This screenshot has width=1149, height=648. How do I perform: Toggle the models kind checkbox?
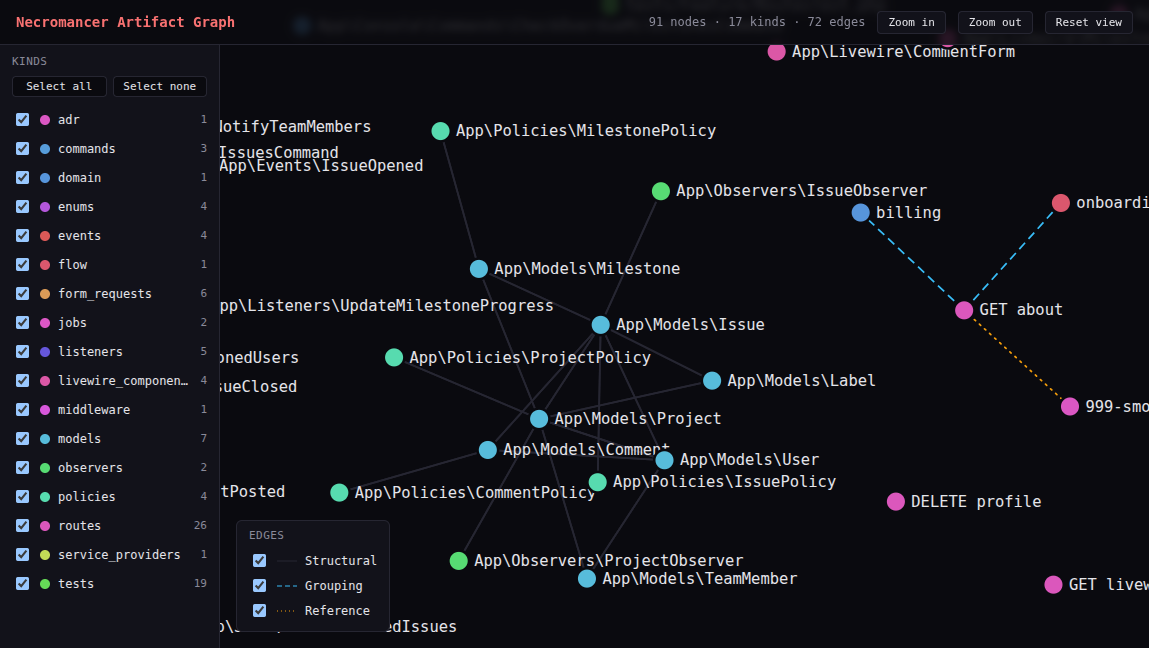coord(23,439)
